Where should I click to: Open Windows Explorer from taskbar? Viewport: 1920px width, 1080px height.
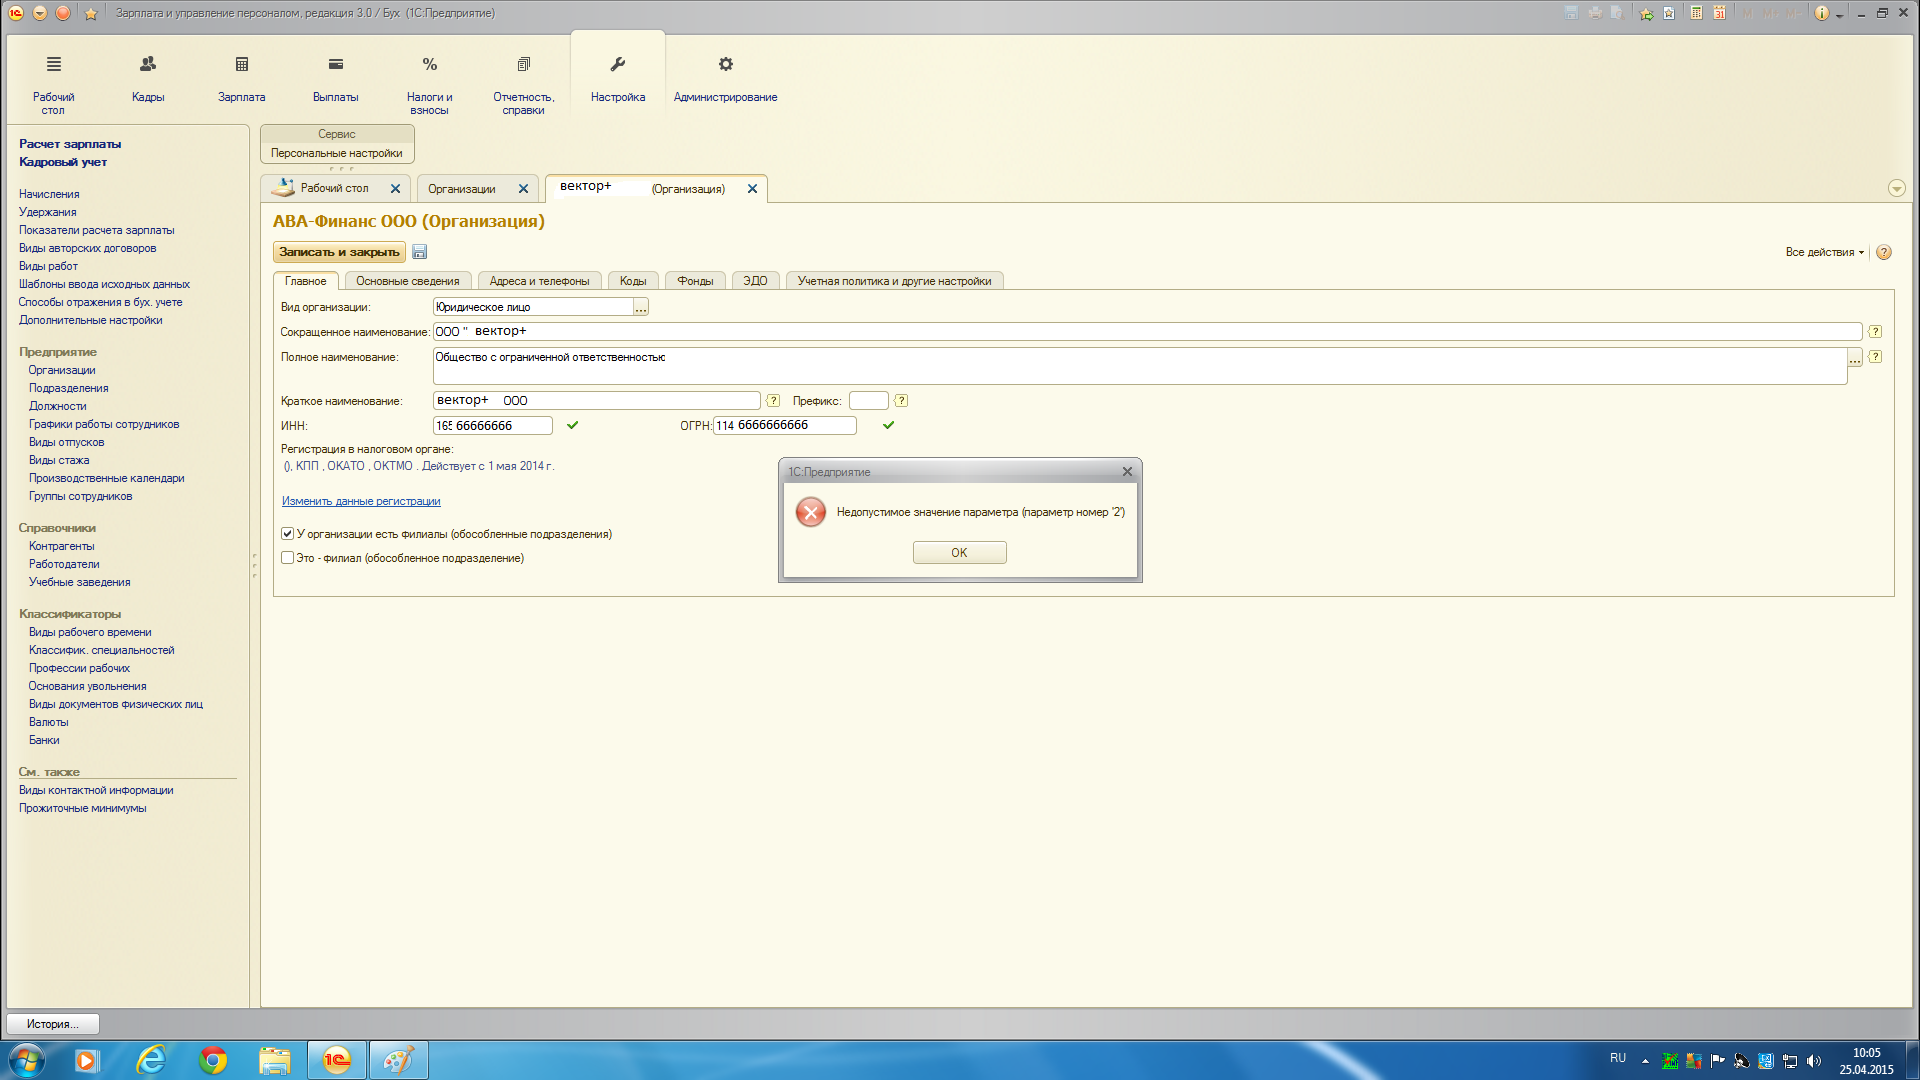click(x=275, y=1060)
